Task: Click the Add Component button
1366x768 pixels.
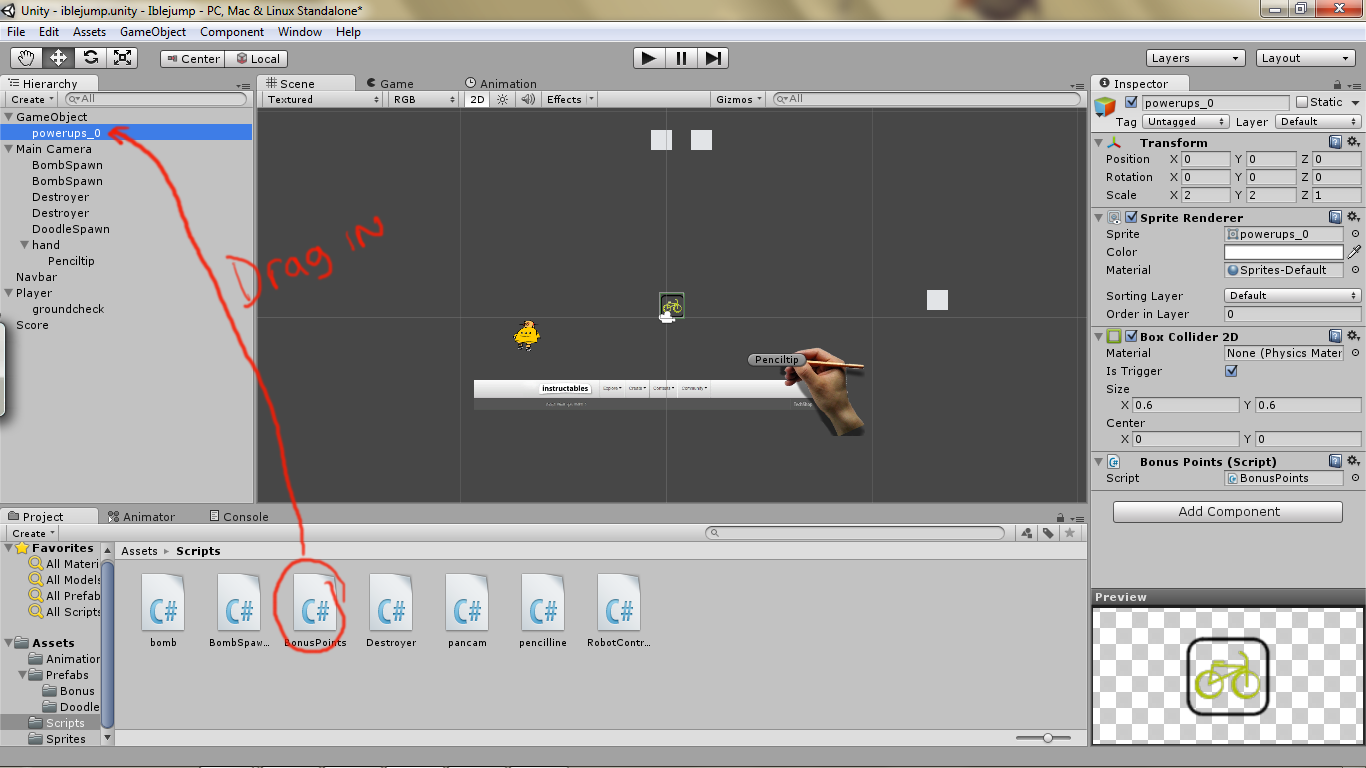Action: (x=1228, y=512)
